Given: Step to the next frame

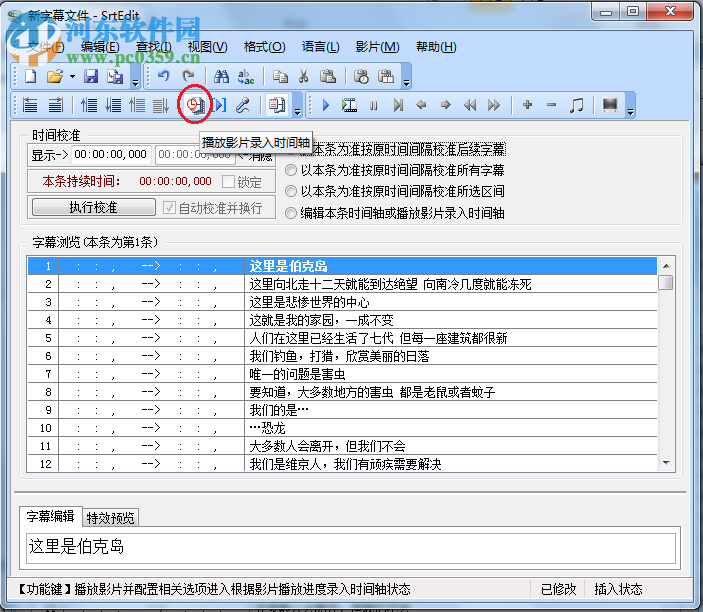Looking at the screenshot, I should (398, 105).
